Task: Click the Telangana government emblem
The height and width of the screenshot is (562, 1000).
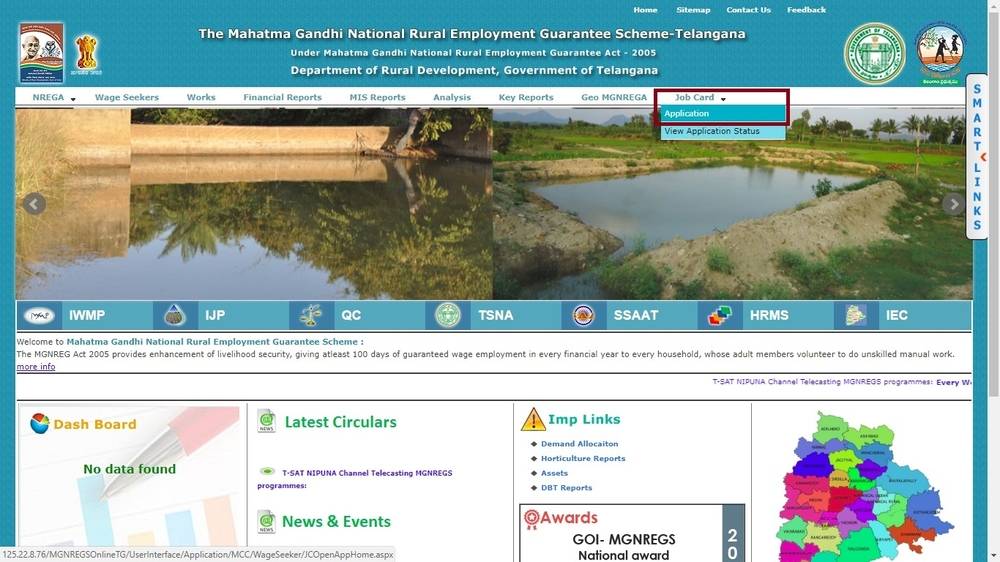Action: click(875, 53)
